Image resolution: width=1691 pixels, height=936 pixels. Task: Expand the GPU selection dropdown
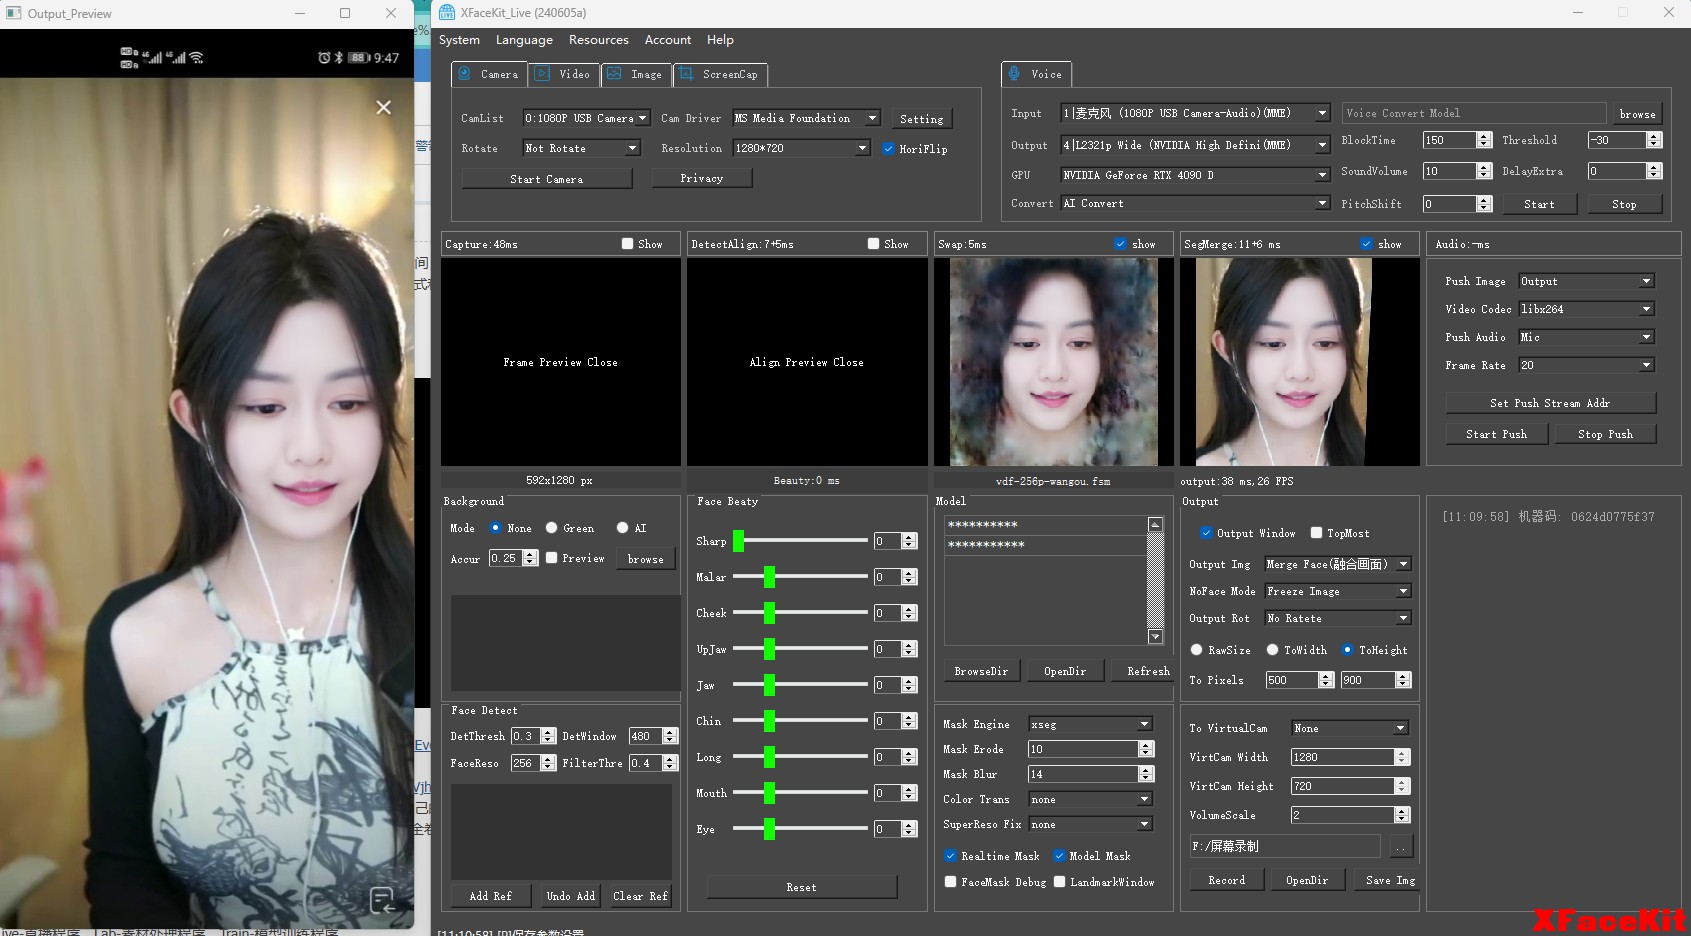(x=1195, y=175)
